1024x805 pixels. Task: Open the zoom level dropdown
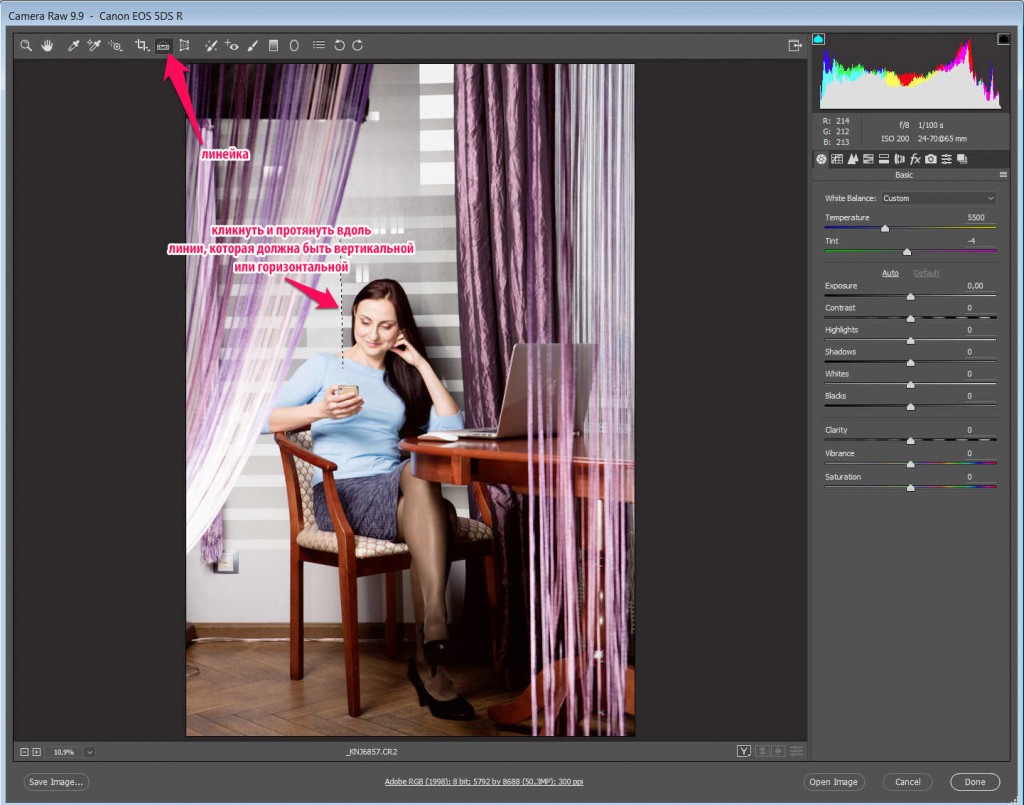(90, 752)
